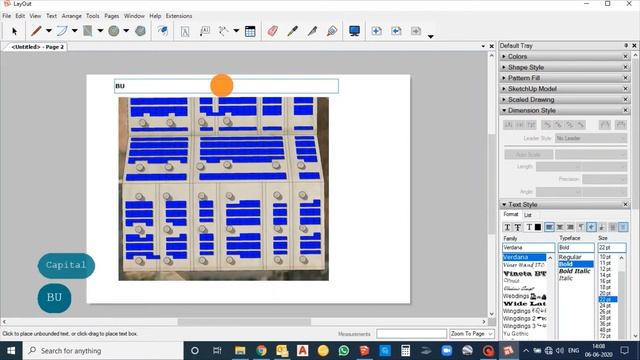Open dropdown next to Dimension tool
The height and width of the screenshot is (360, 640).
pyautogui.click(x=236, y=31)
